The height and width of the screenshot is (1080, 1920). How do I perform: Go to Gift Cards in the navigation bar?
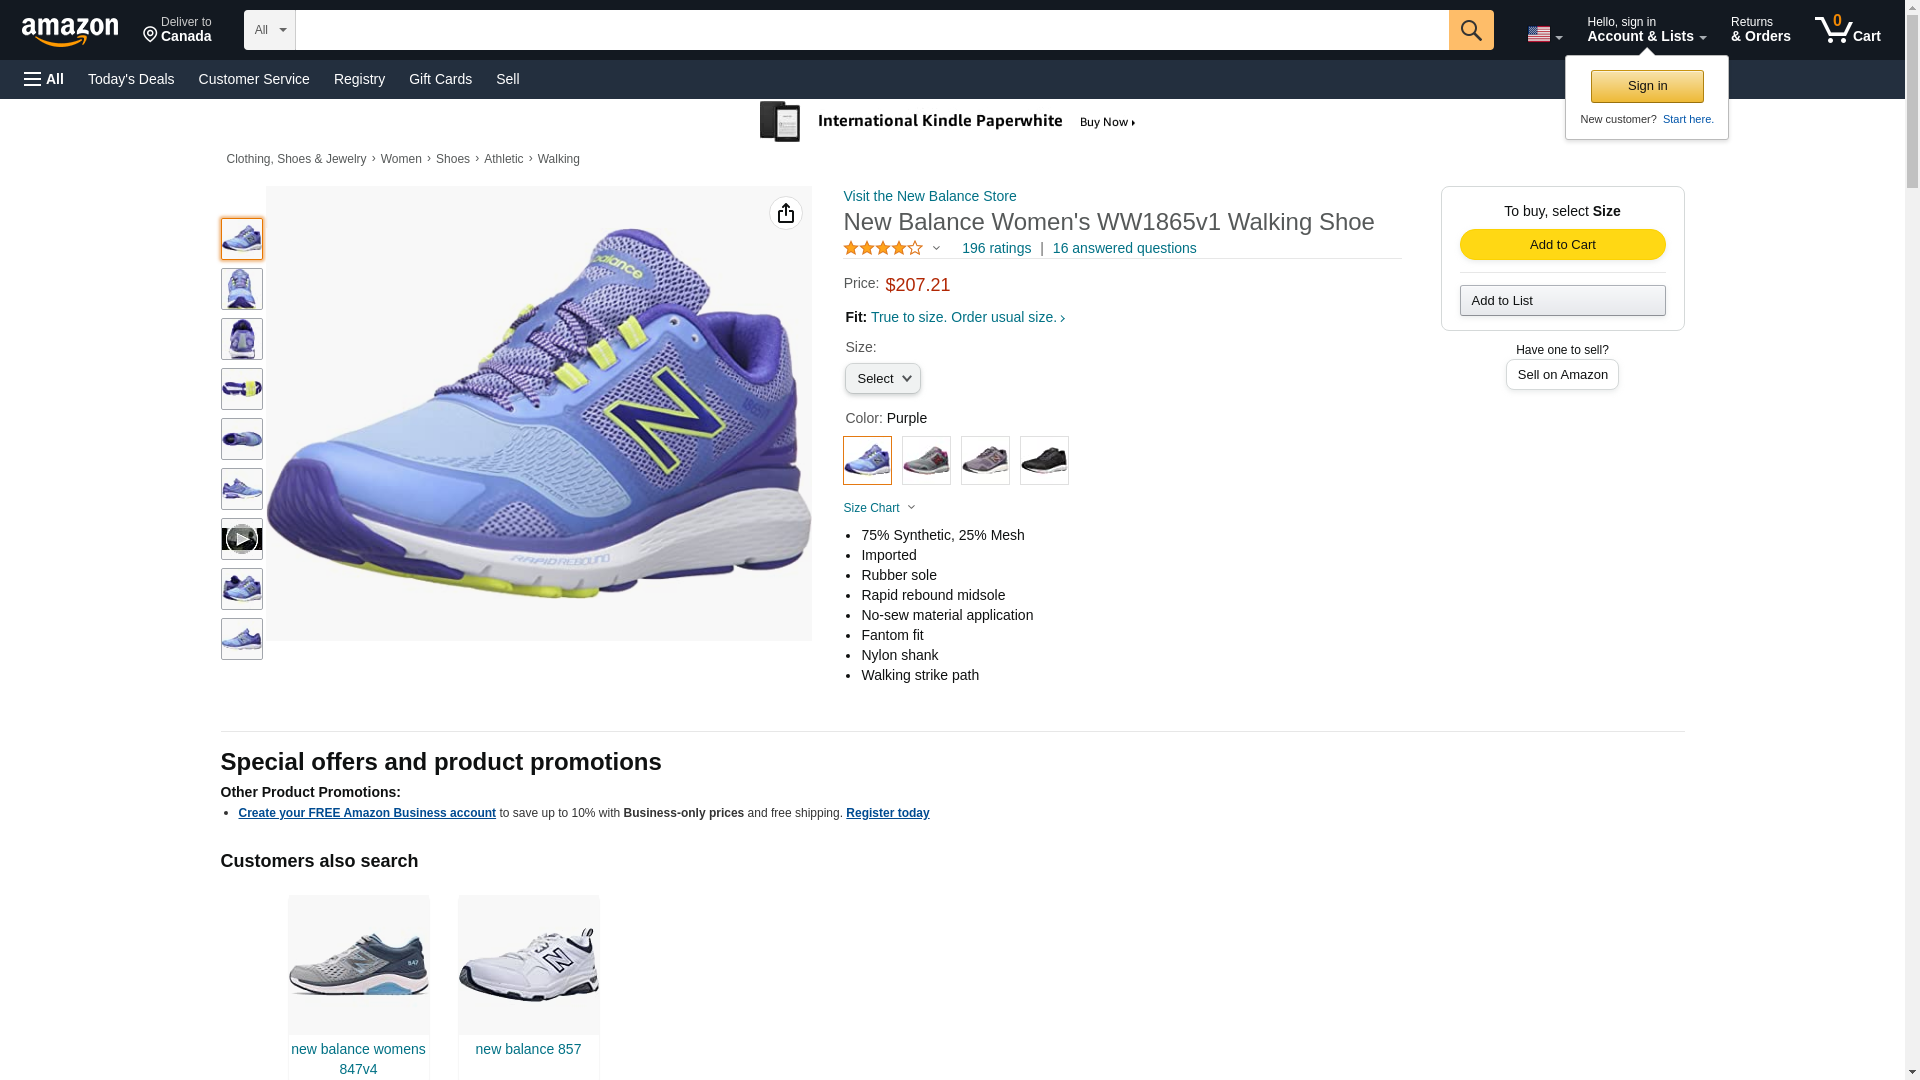coord(440,79)
